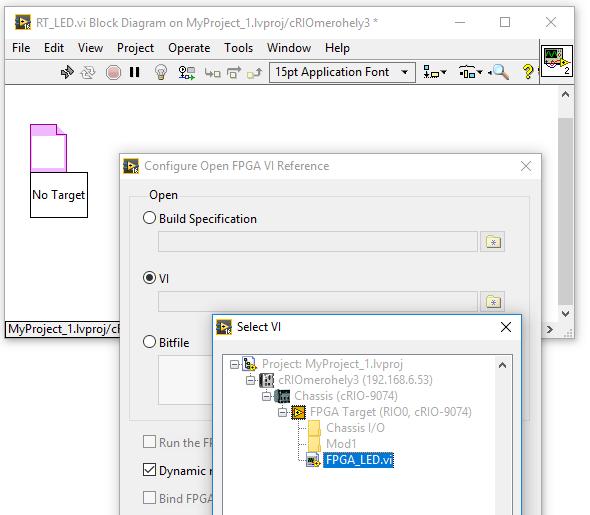Click block diagram vertical scroll-up arrow
The height and width of the screenshot is (515, 590).
(x=565, y=94)
